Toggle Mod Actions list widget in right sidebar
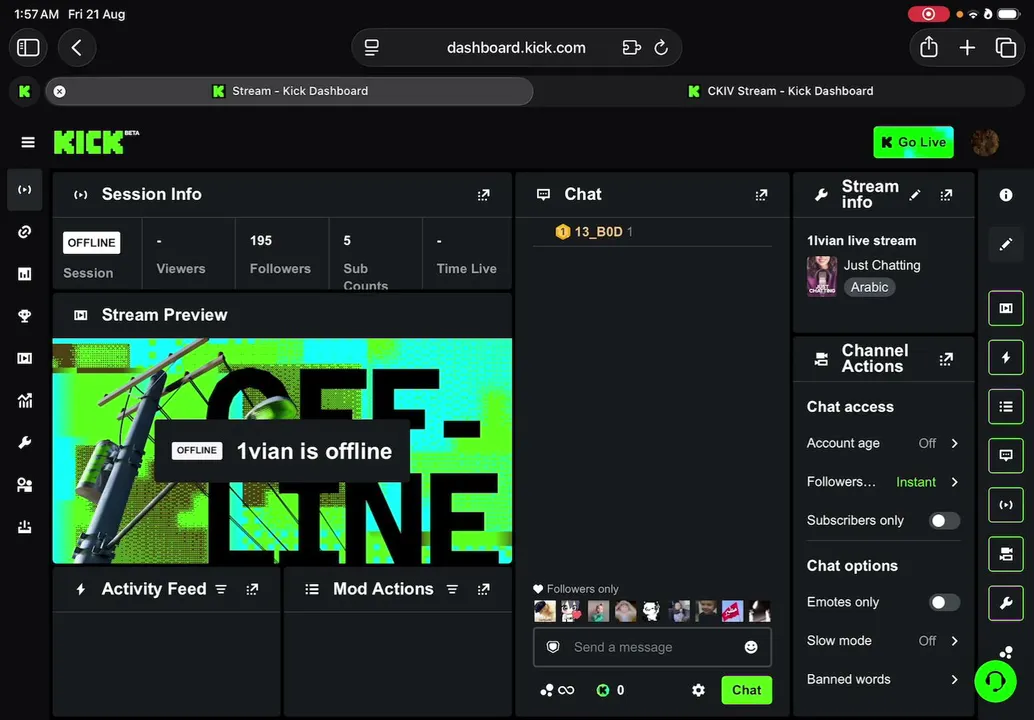Screen dimensions: 1034x720 1006,407
